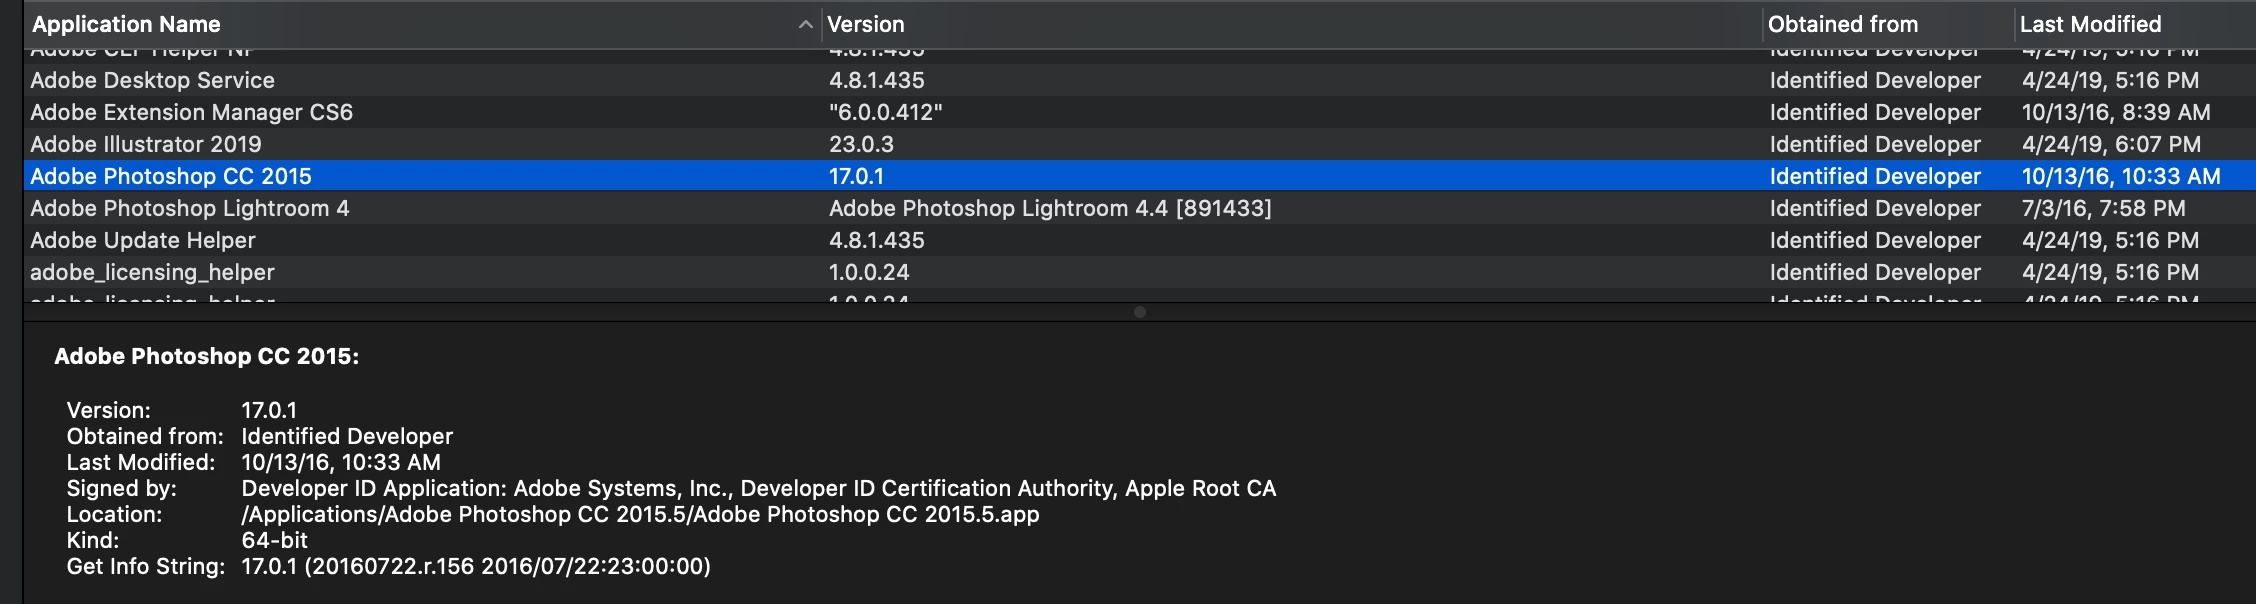The width and height of the screenshot is (2256, 604).
Task: Click the "6.0.0.412" version cell
Action: [x=886, y=112]
